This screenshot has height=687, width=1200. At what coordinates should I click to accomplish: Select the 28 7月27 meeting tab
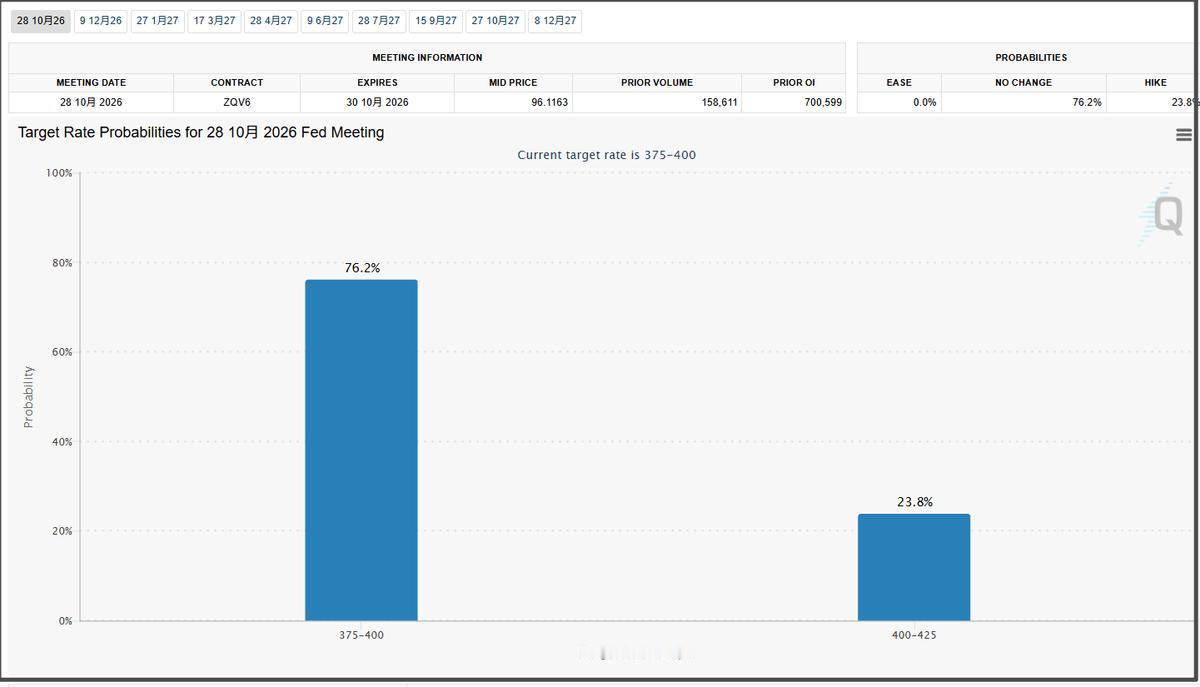point(379,21)
